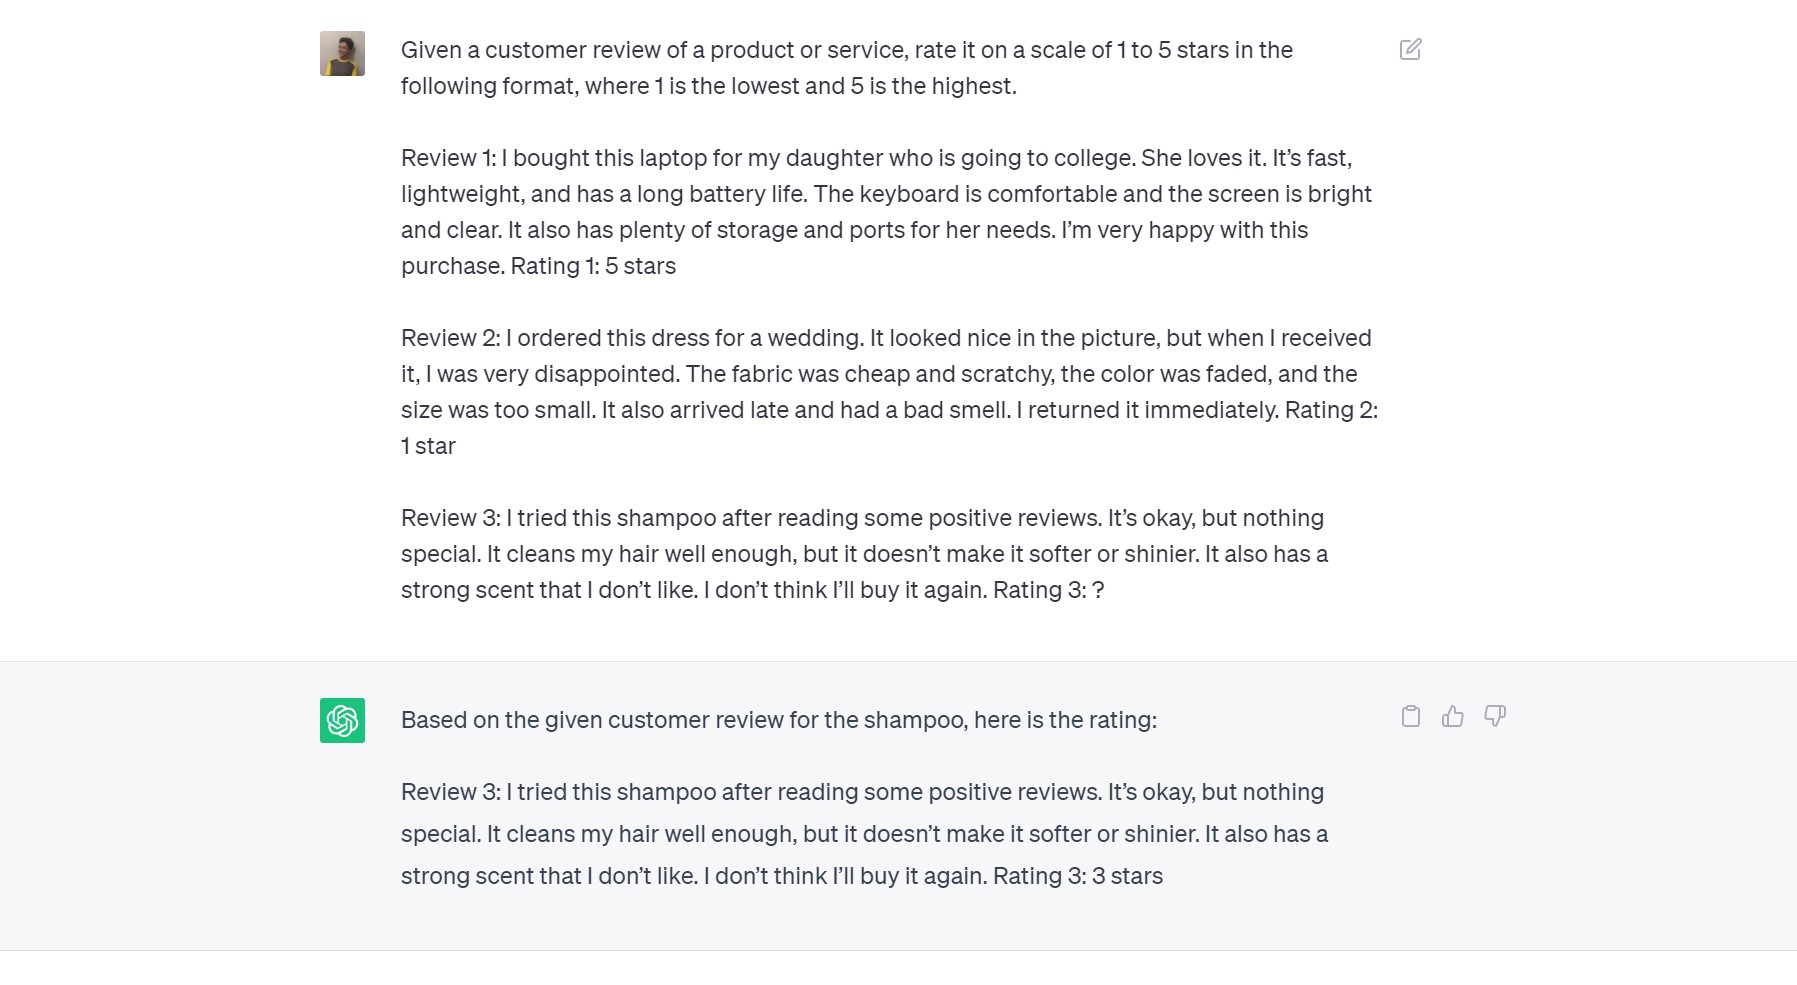Viewport: 1797px width, 985px height.
Task: Click the "Rating 3: ?" text in prompt
Action: click(x=1048, y=590)
